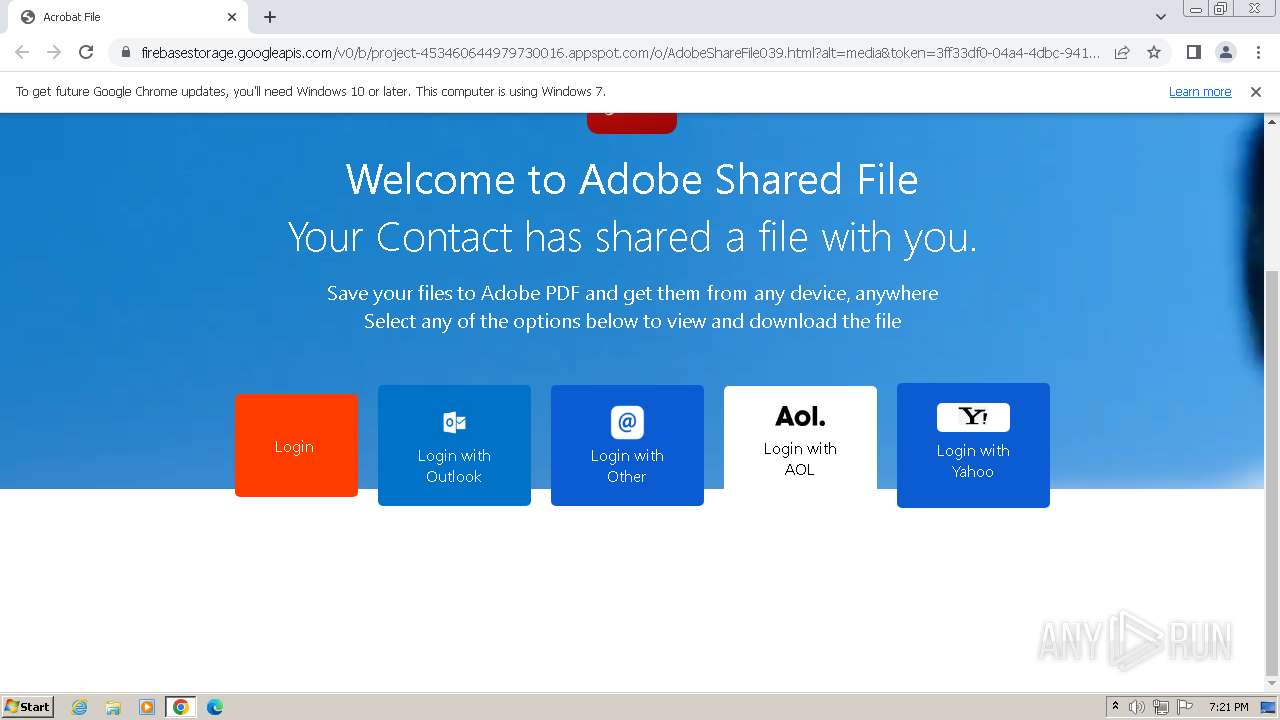The height and width of the screenshot is (720, 1280).
Task: Go forward in browser history
Action: tap(54, 52)
